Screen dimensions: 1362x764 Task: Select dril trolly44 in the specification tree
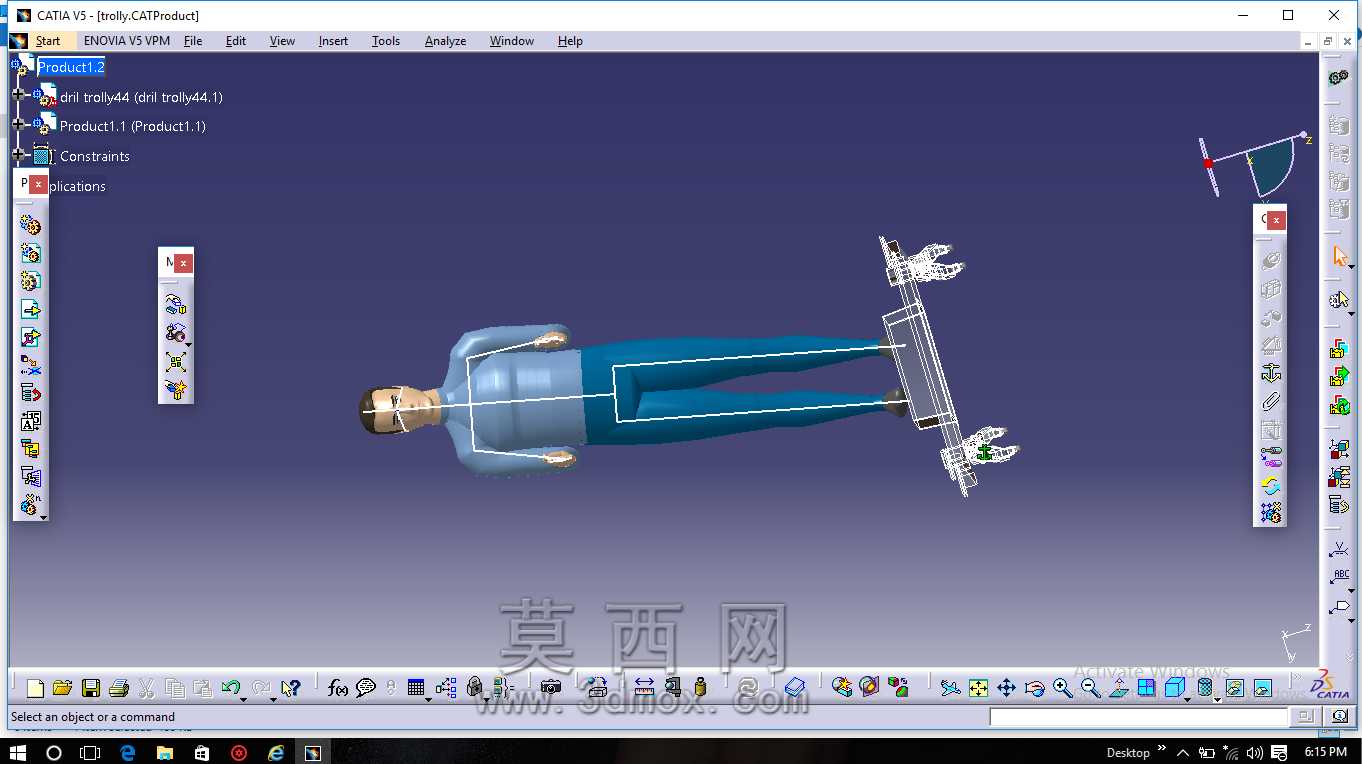pyautogui.click(x=141, y=97)
